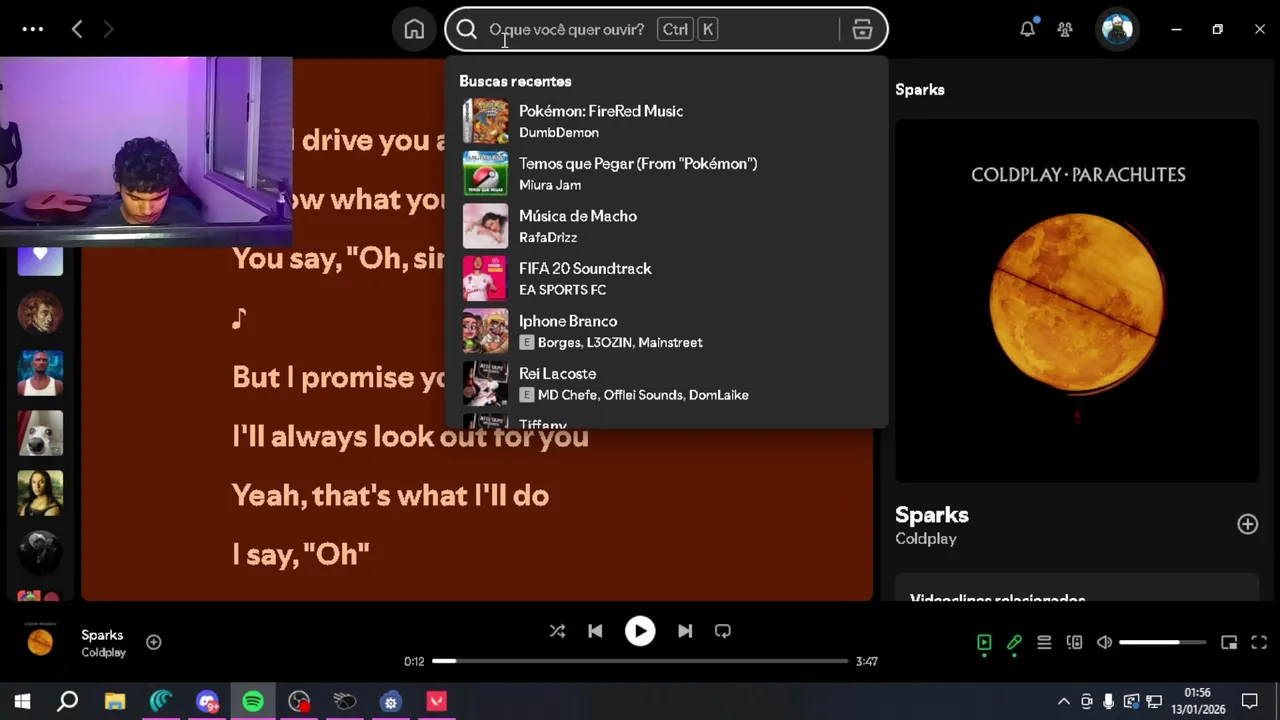This screenshot has width=1280, height=720.
Task: Open Coldplay link in bottom player bar
Action: [x=104, y=653]
